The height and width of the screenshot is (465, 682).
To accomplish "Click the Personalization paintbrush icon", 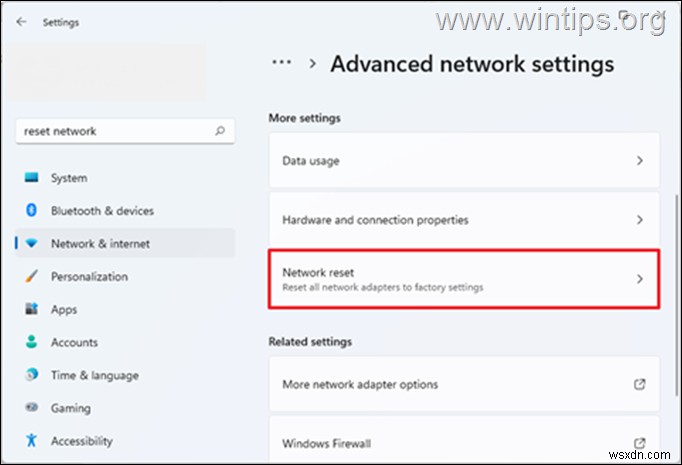I will click(31, 276).
